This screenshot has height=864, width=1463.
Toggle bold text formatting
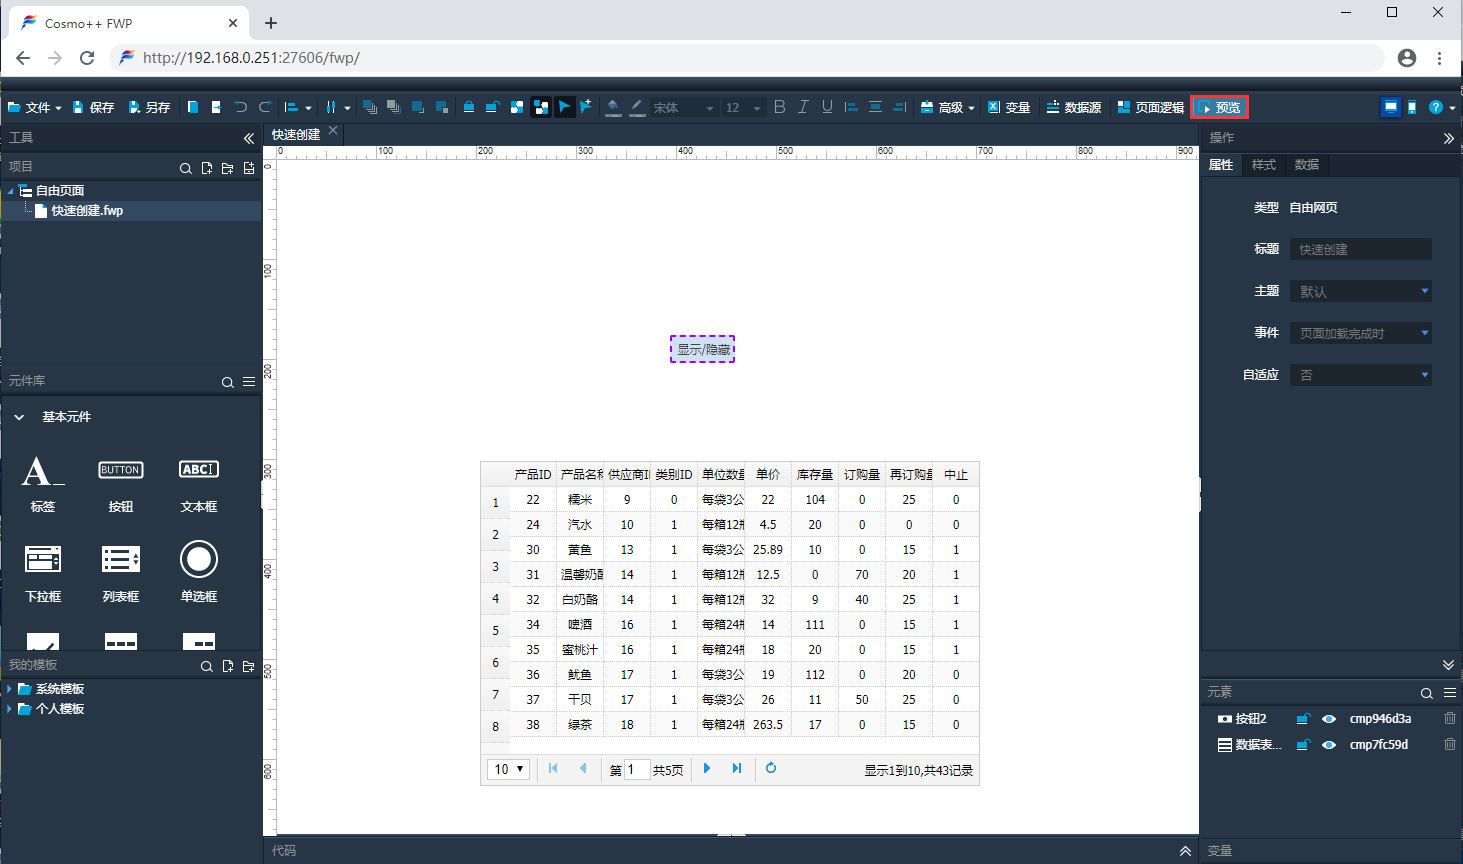pyautogui.click(x=780, y=107)
